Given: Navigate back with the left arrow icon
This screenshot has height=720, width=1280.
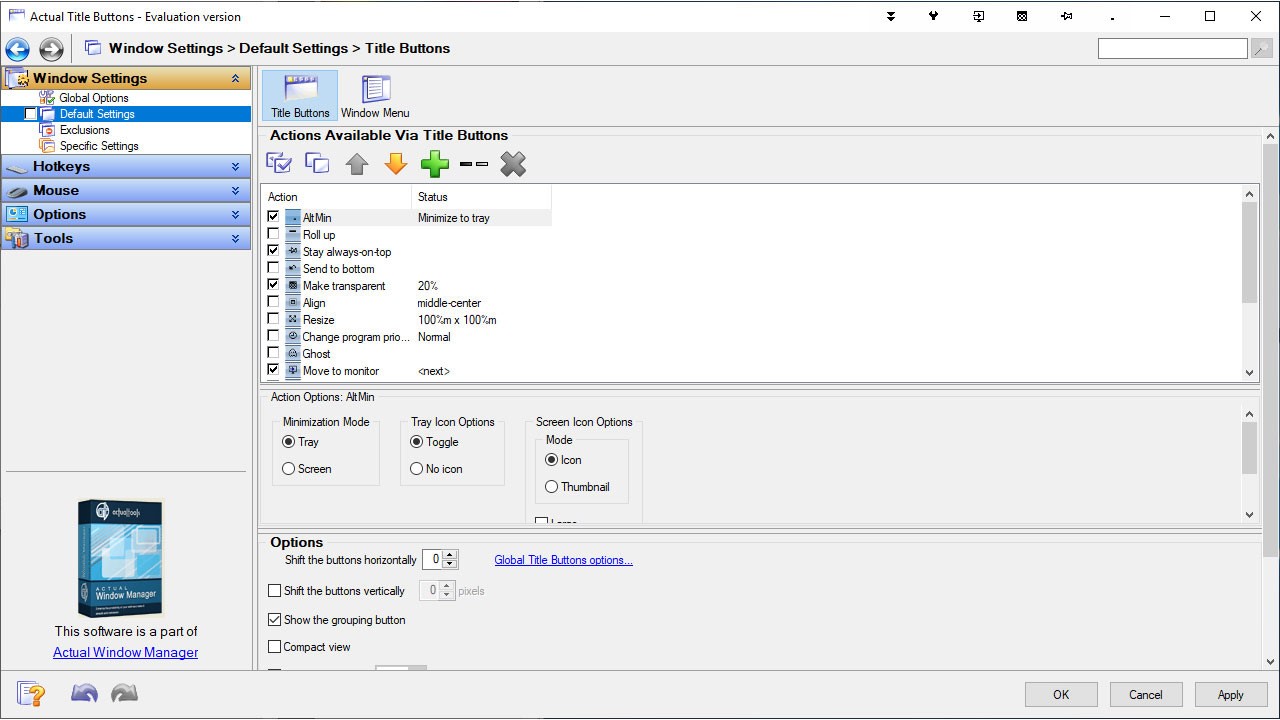Looking at the screenshot, I should point(17,48).
